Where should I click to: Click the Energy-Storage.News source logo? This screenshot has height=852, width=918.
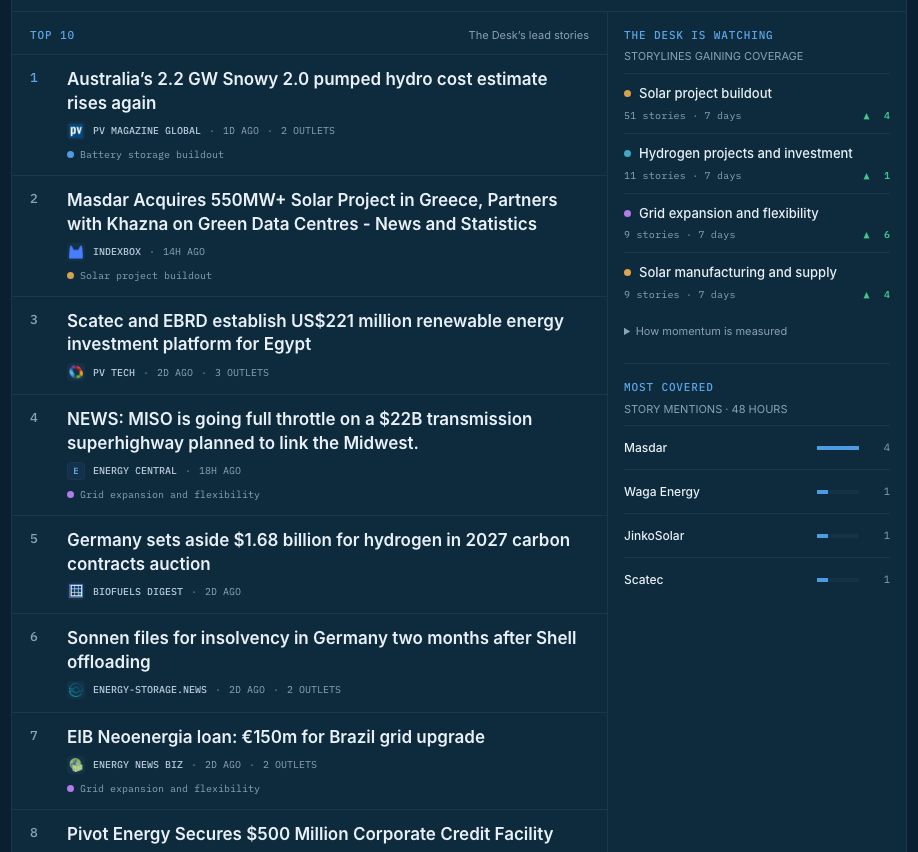(76, 690)
